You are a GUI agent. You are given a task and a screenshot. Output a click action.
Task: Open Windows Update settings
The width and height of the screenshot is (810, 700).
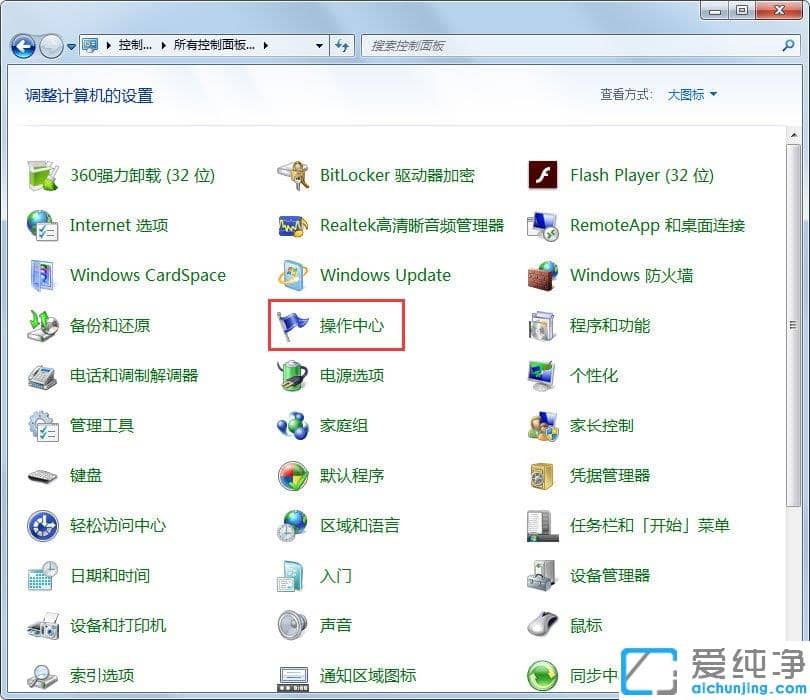(386, 275)
